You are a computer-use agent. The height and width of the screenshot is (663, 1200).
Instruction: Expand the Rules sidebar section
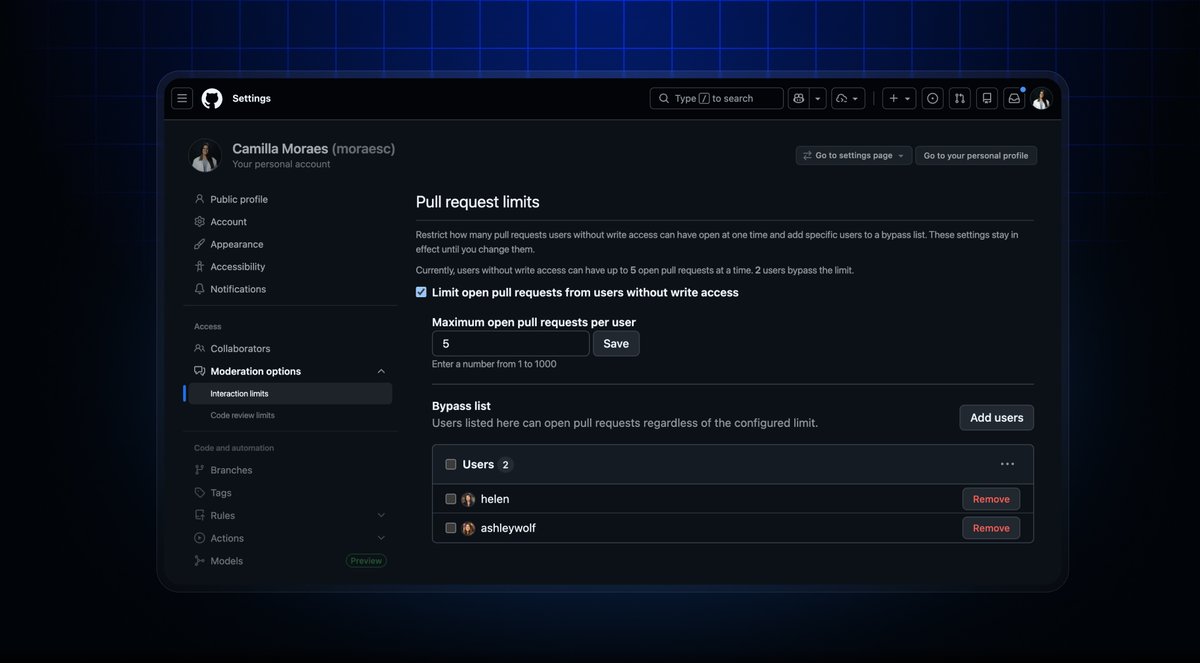(381, 515)
